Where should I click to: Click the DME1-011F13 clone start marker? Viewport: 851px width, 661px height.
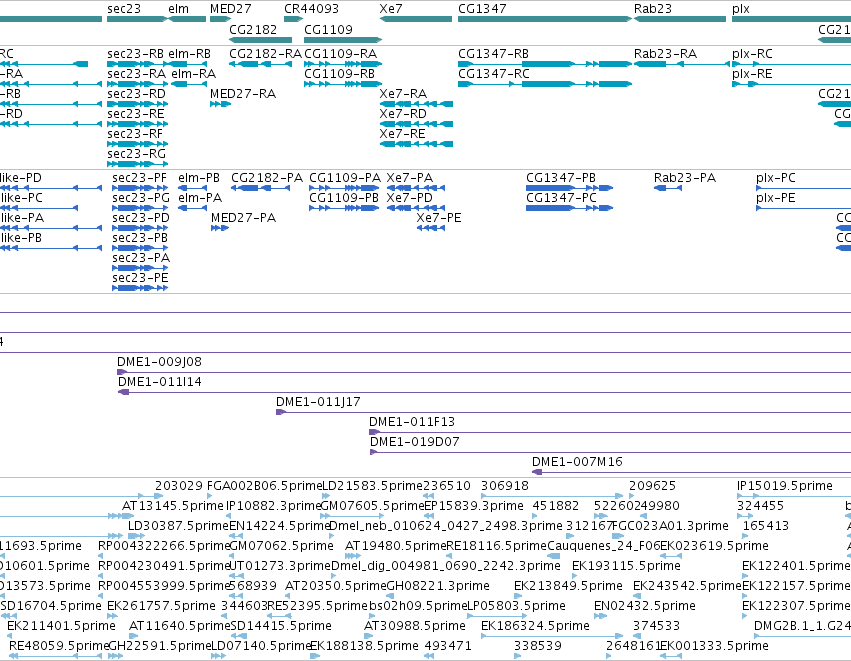pyautogui.click(x=374, y=433)
